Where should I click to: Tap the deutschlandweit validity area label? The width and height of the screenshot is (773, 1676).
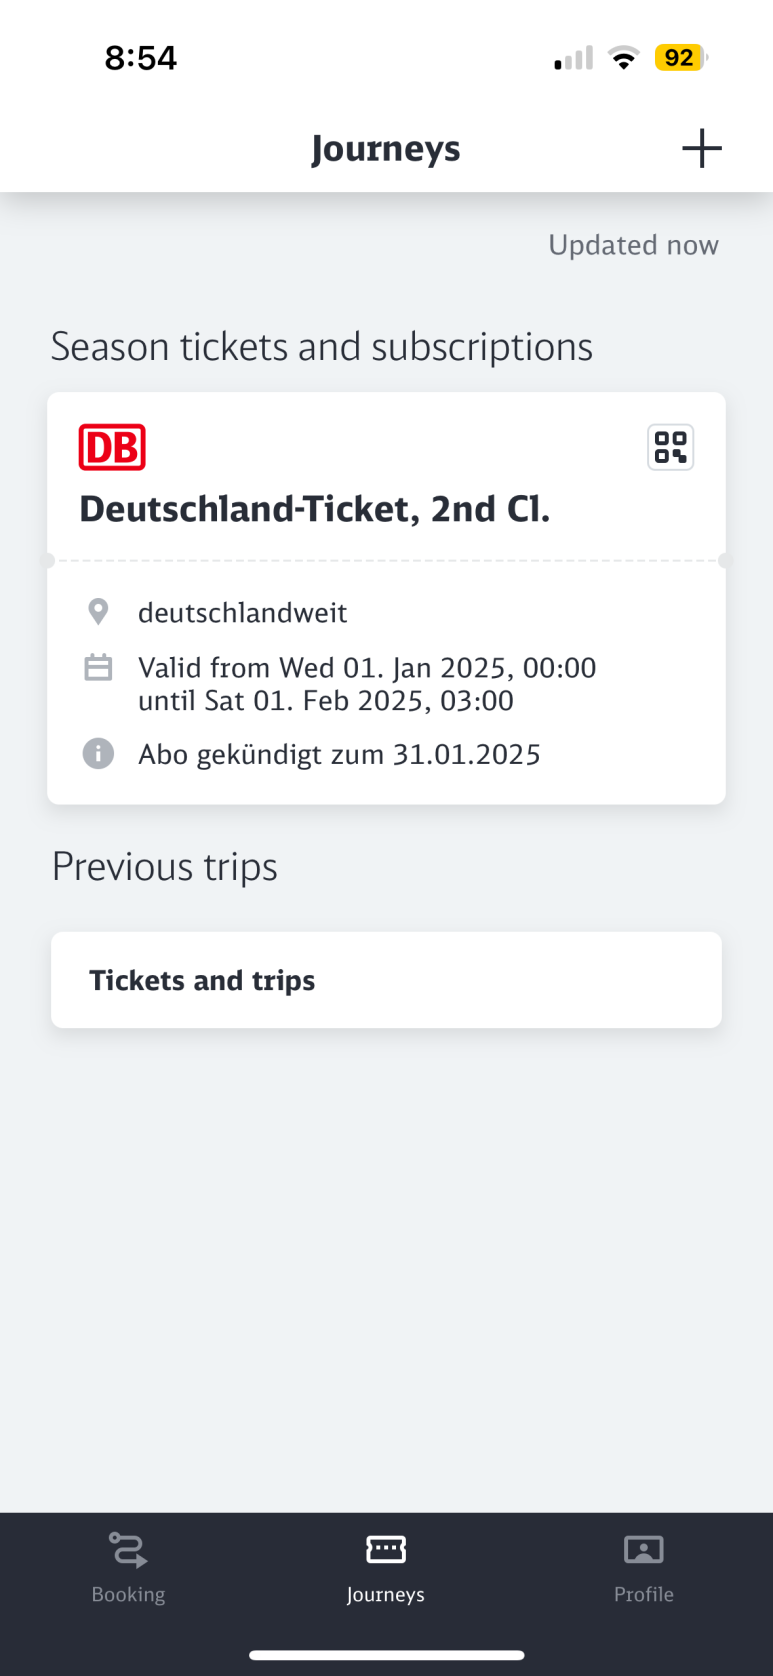coord(243,612)
